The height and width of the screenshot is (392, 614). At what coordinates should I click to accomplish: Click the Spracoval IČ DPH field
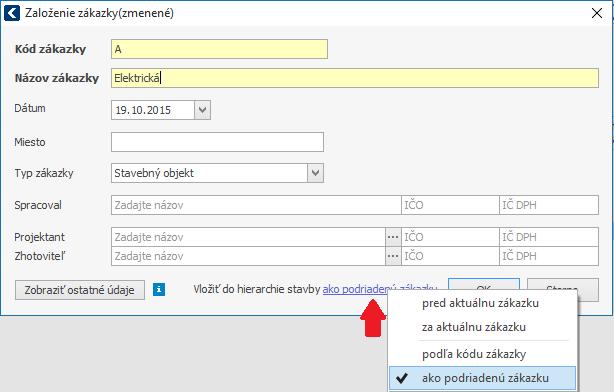(549, 205)
